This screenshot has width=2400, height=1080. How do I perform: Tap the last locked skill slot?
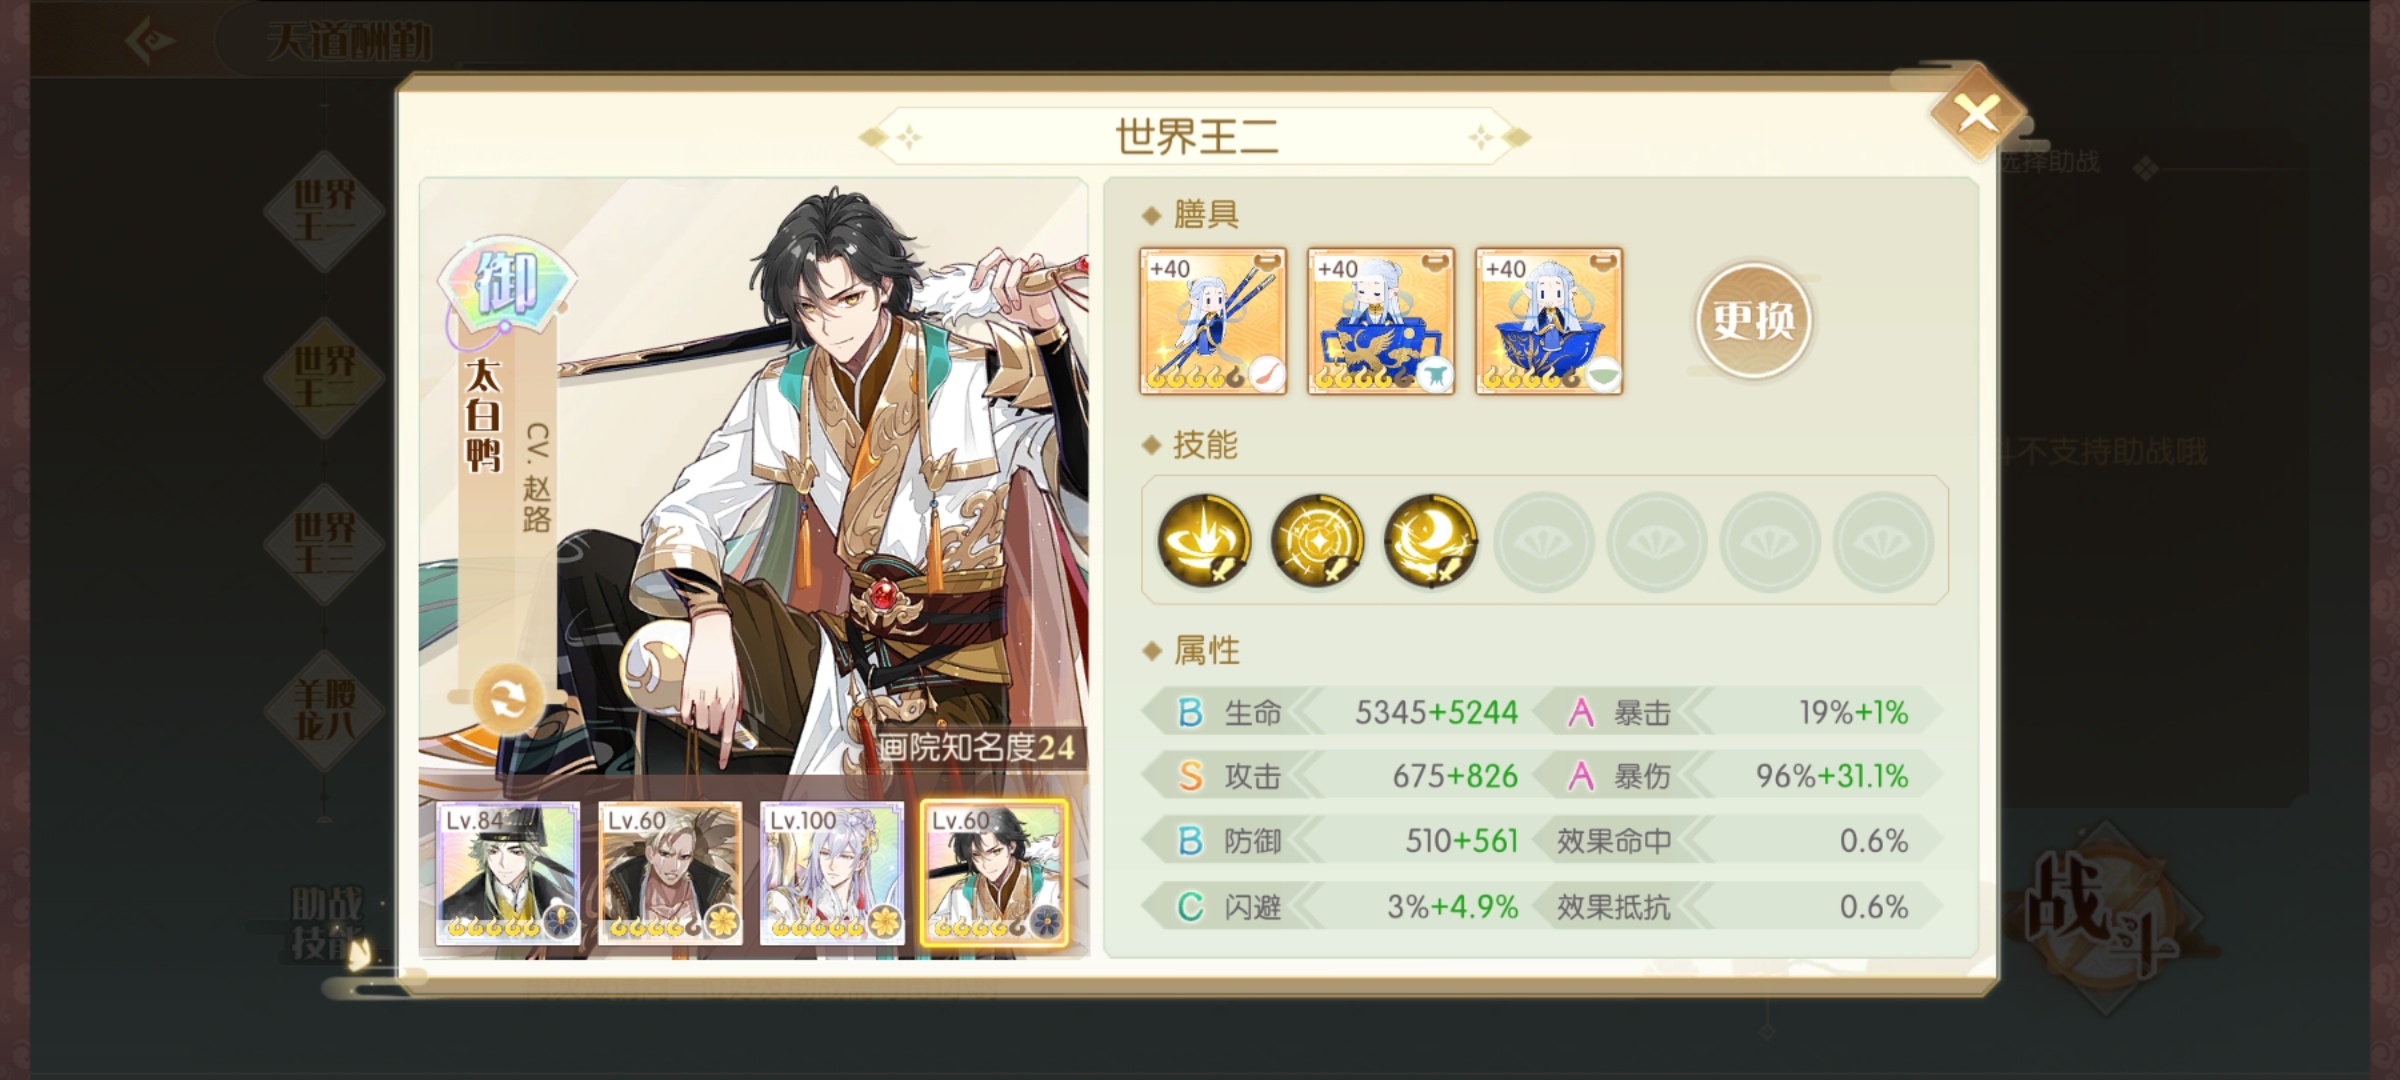click(x=1883, y=540)
